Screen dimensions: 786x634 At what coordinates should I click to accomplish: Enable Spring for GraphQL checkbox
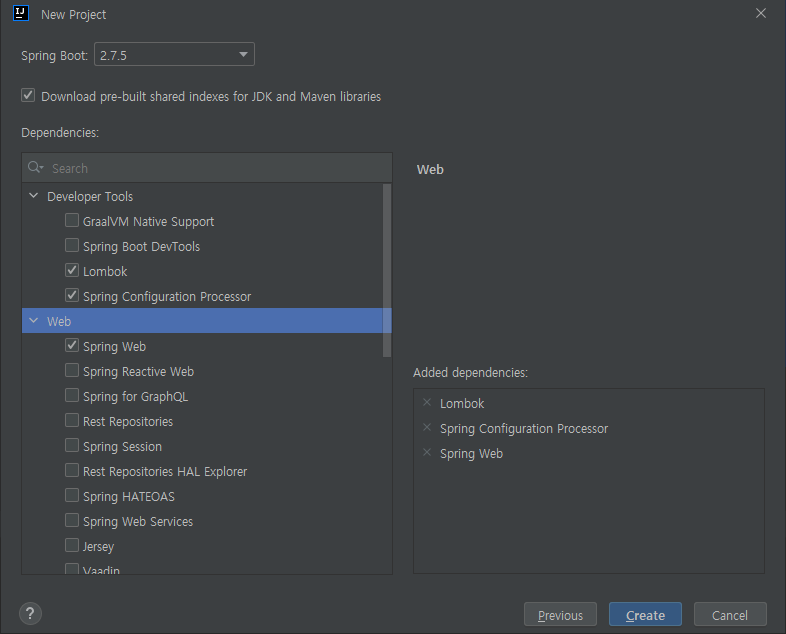[72, 395]
